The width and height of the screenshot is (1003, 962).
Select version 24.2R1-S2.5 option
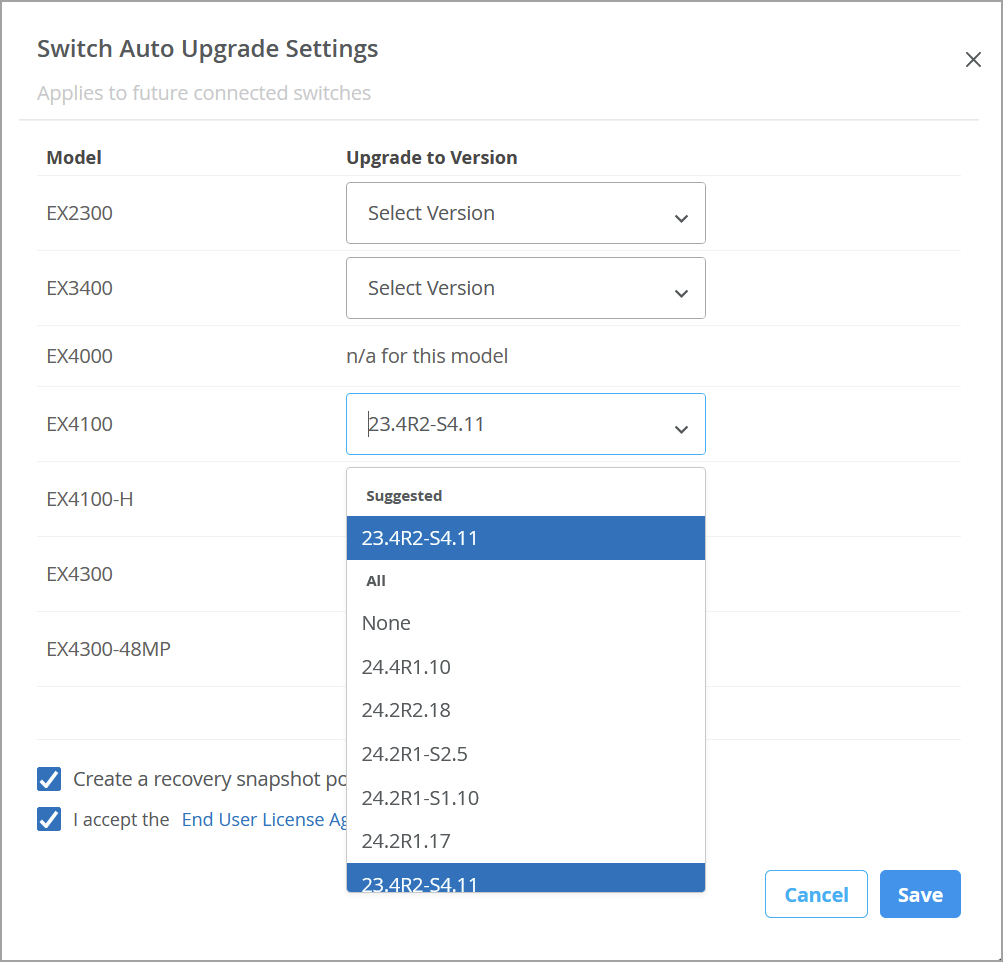[x=525, y=754]
